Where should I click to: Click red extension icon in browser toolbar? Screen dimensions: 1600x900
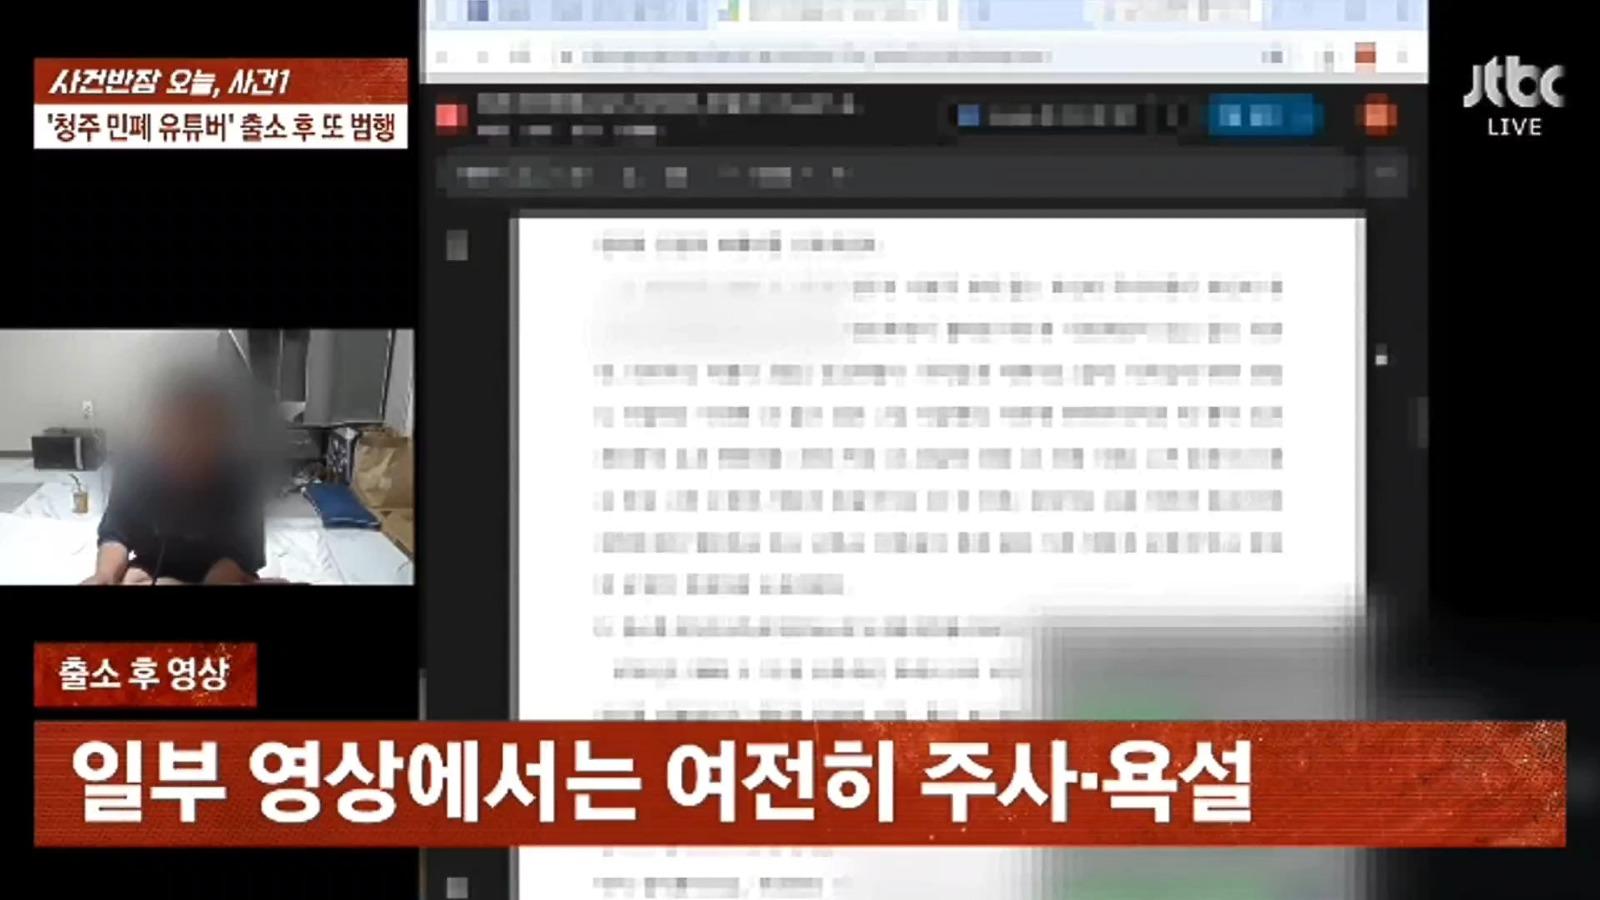(1365, 56)
